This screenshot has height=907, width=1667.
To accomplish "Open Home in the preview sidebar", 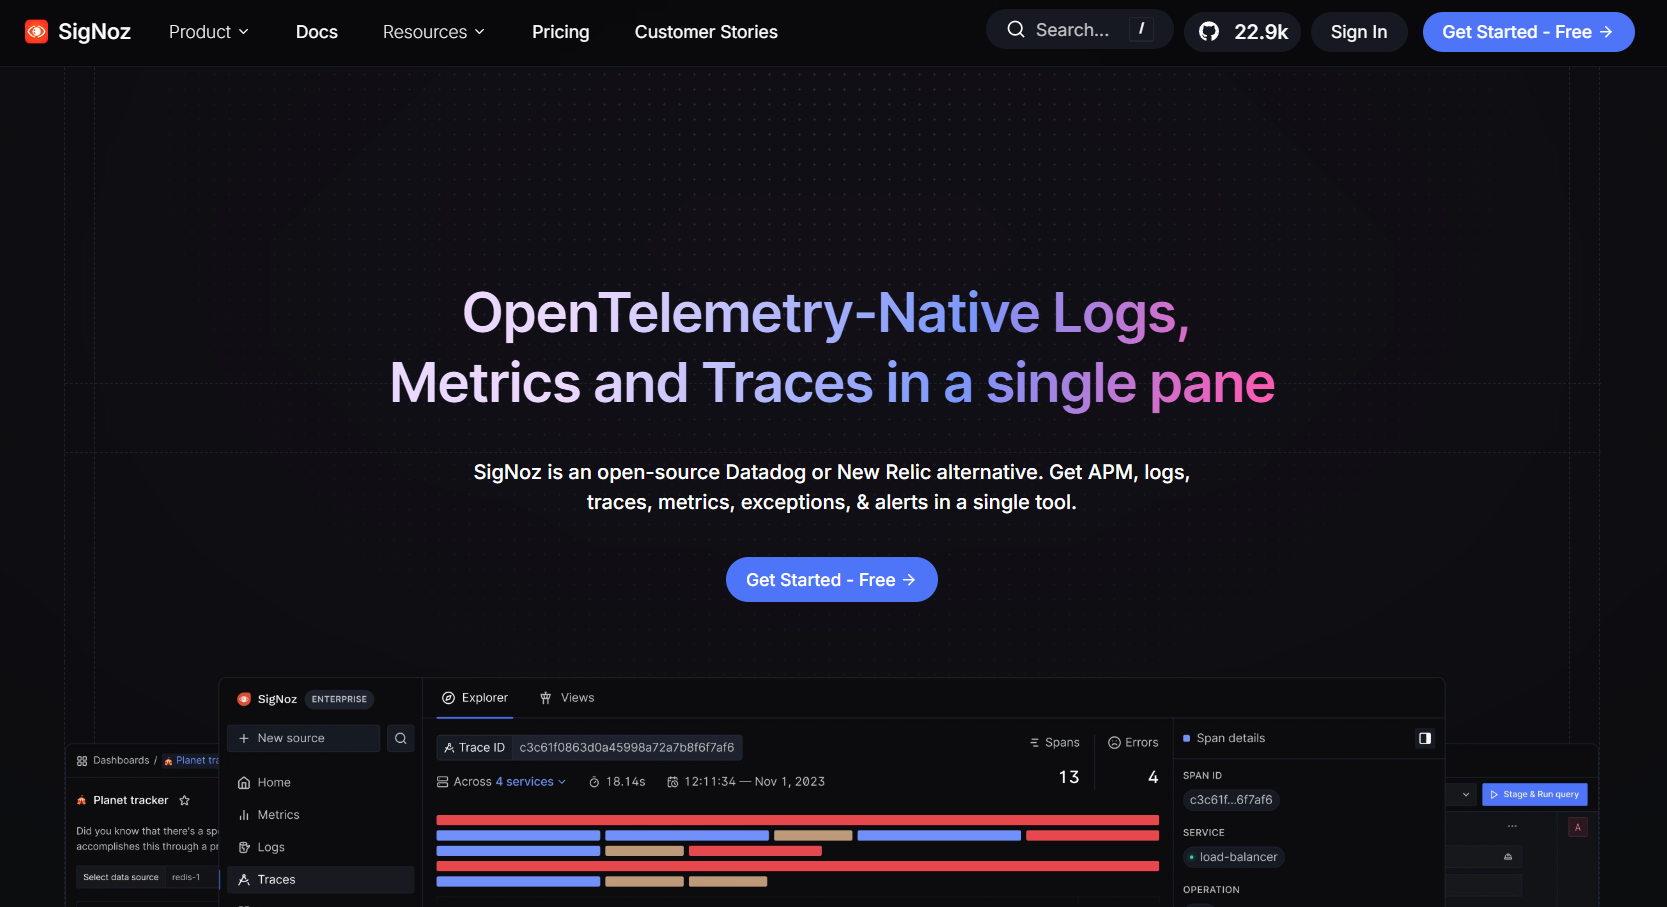I will tap(320, 783).
